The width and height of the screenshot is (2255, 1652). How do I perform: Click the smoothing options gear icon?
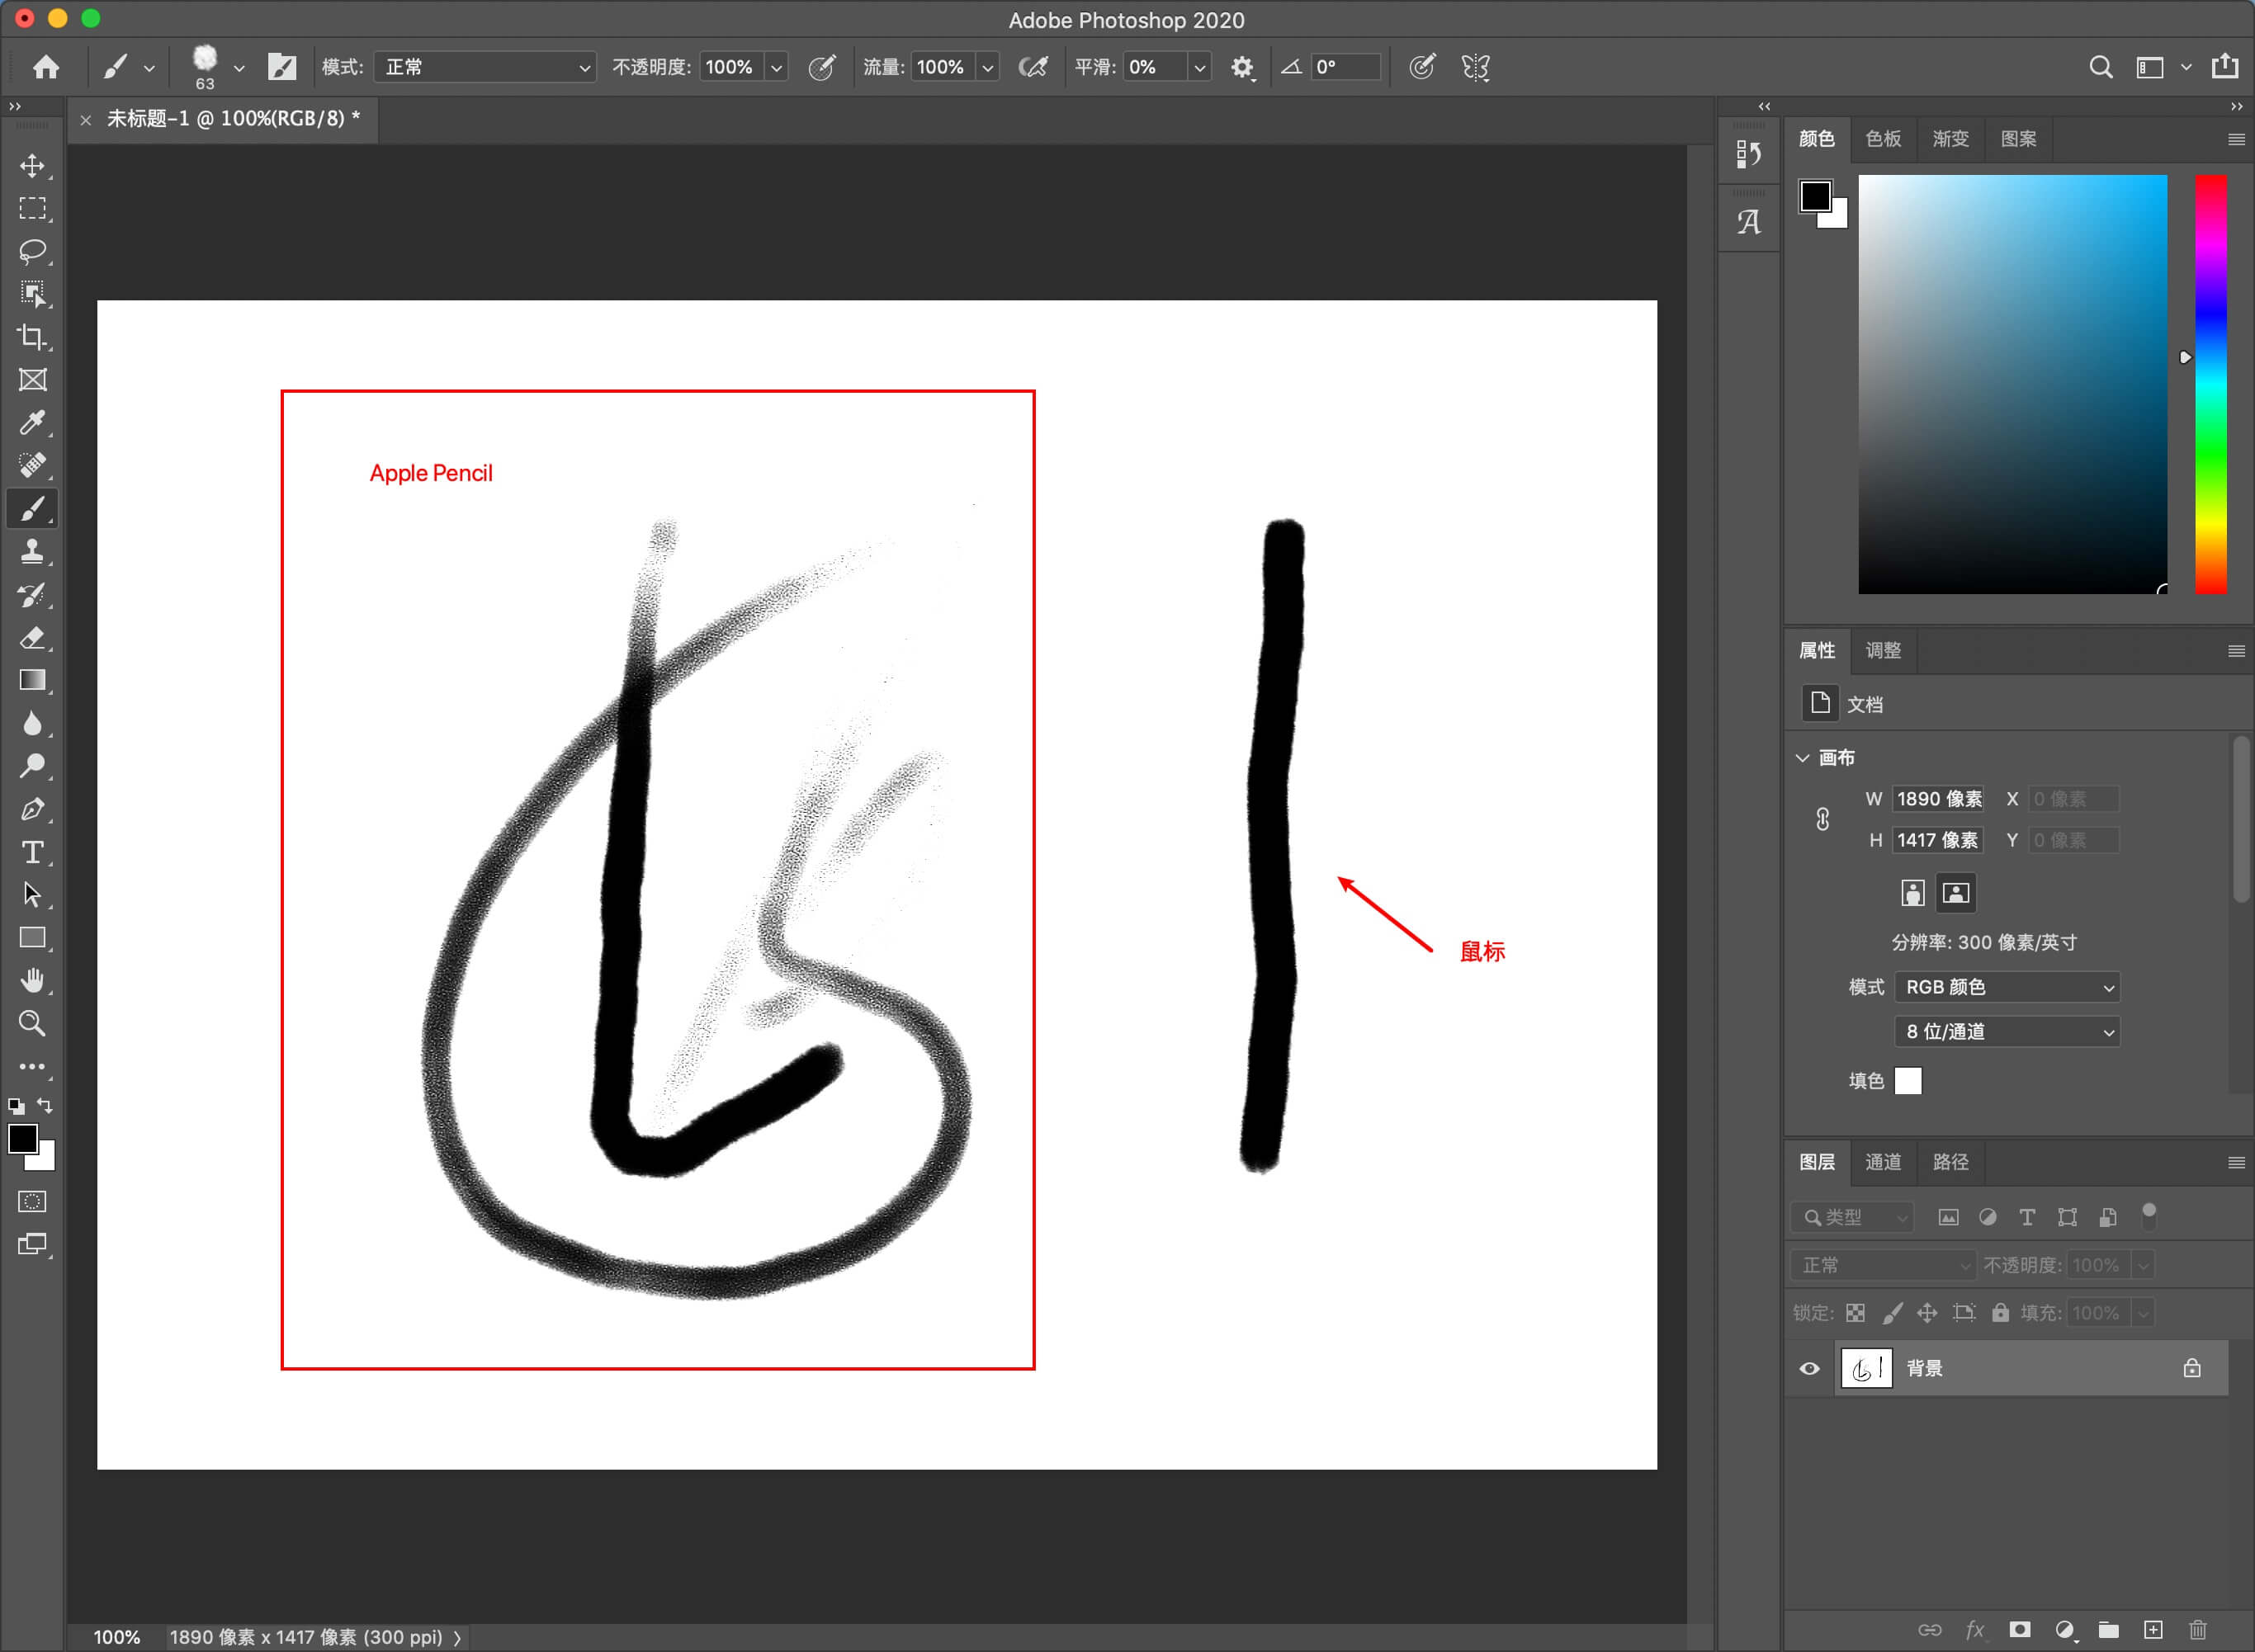pyautogui.click(x=1241, y=67)
